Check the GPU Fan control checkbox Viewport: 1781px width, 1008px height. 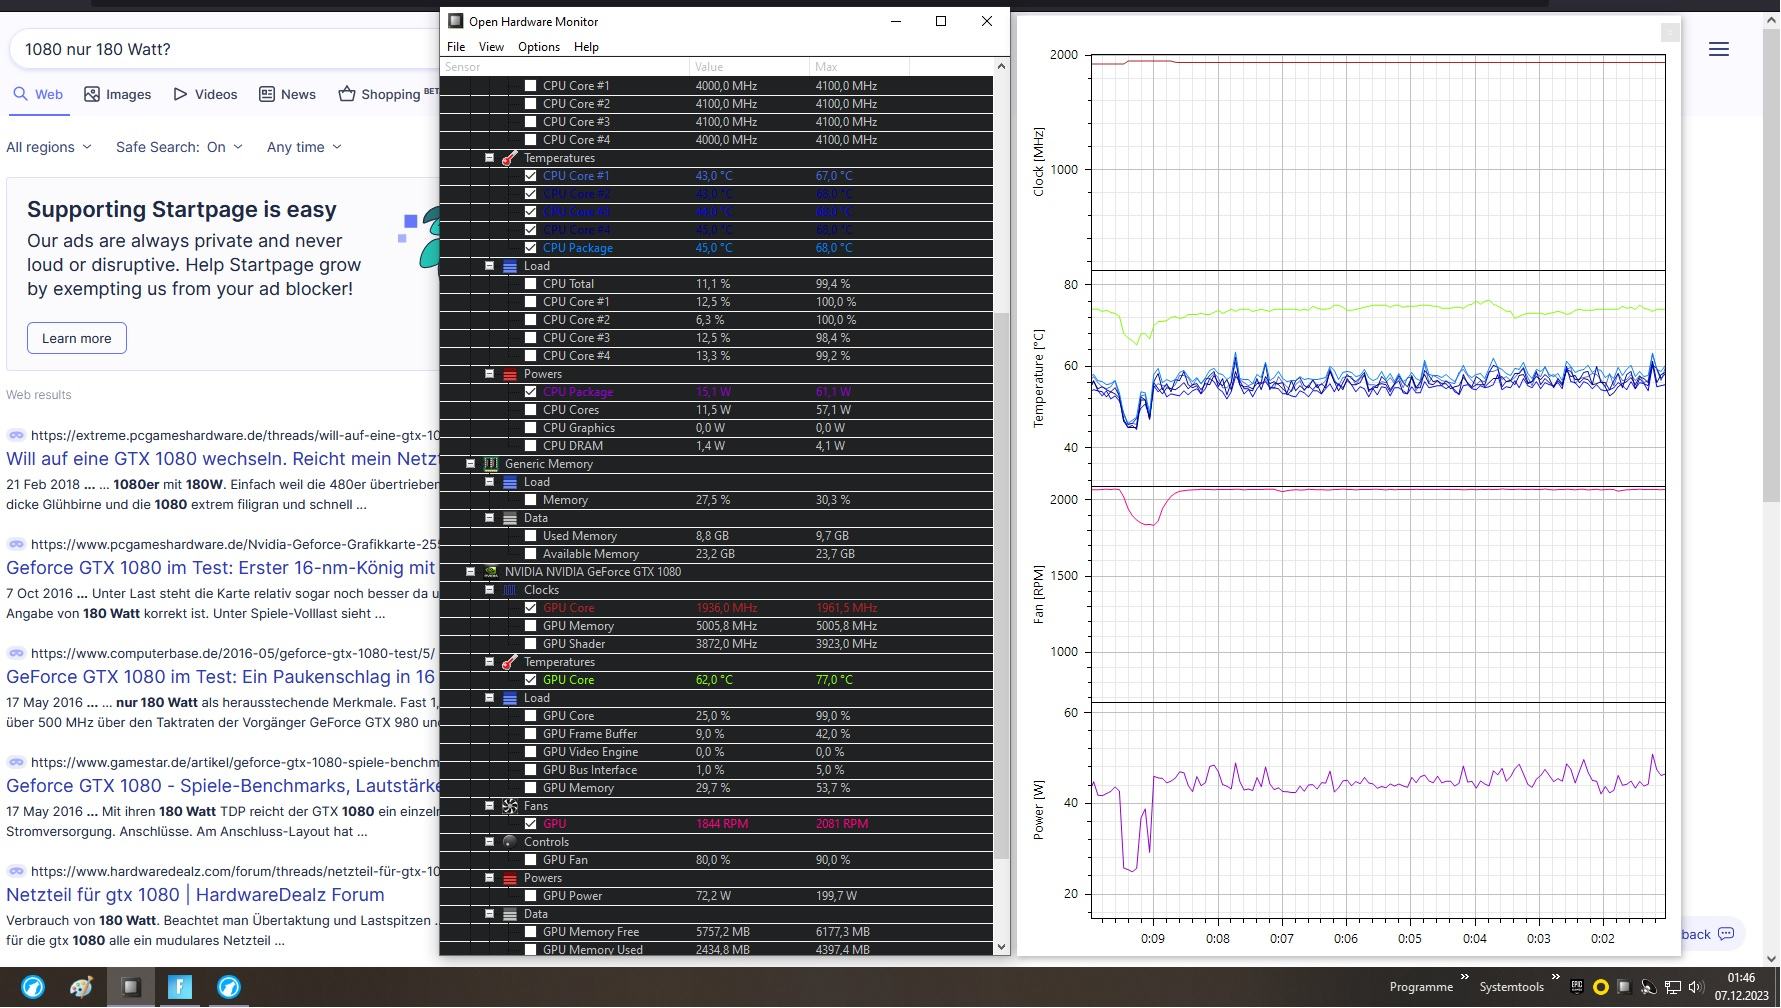click(531, 860)
